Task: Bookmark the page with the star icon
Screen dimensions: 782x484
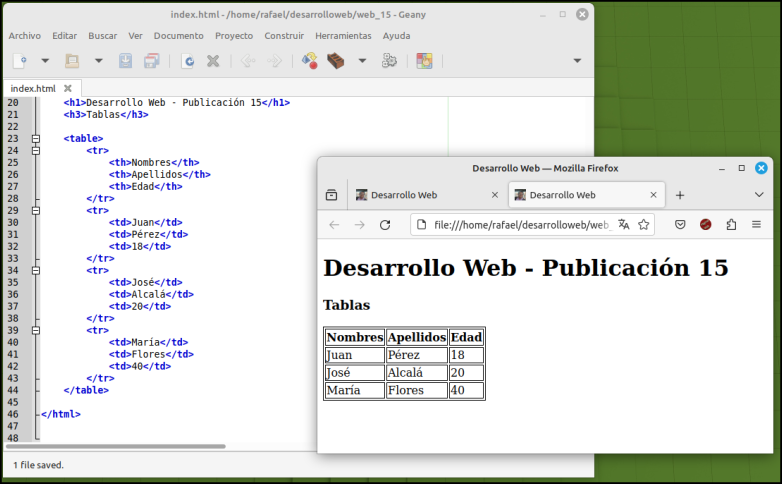Action: pyautogui.click(x=644, y=225)
